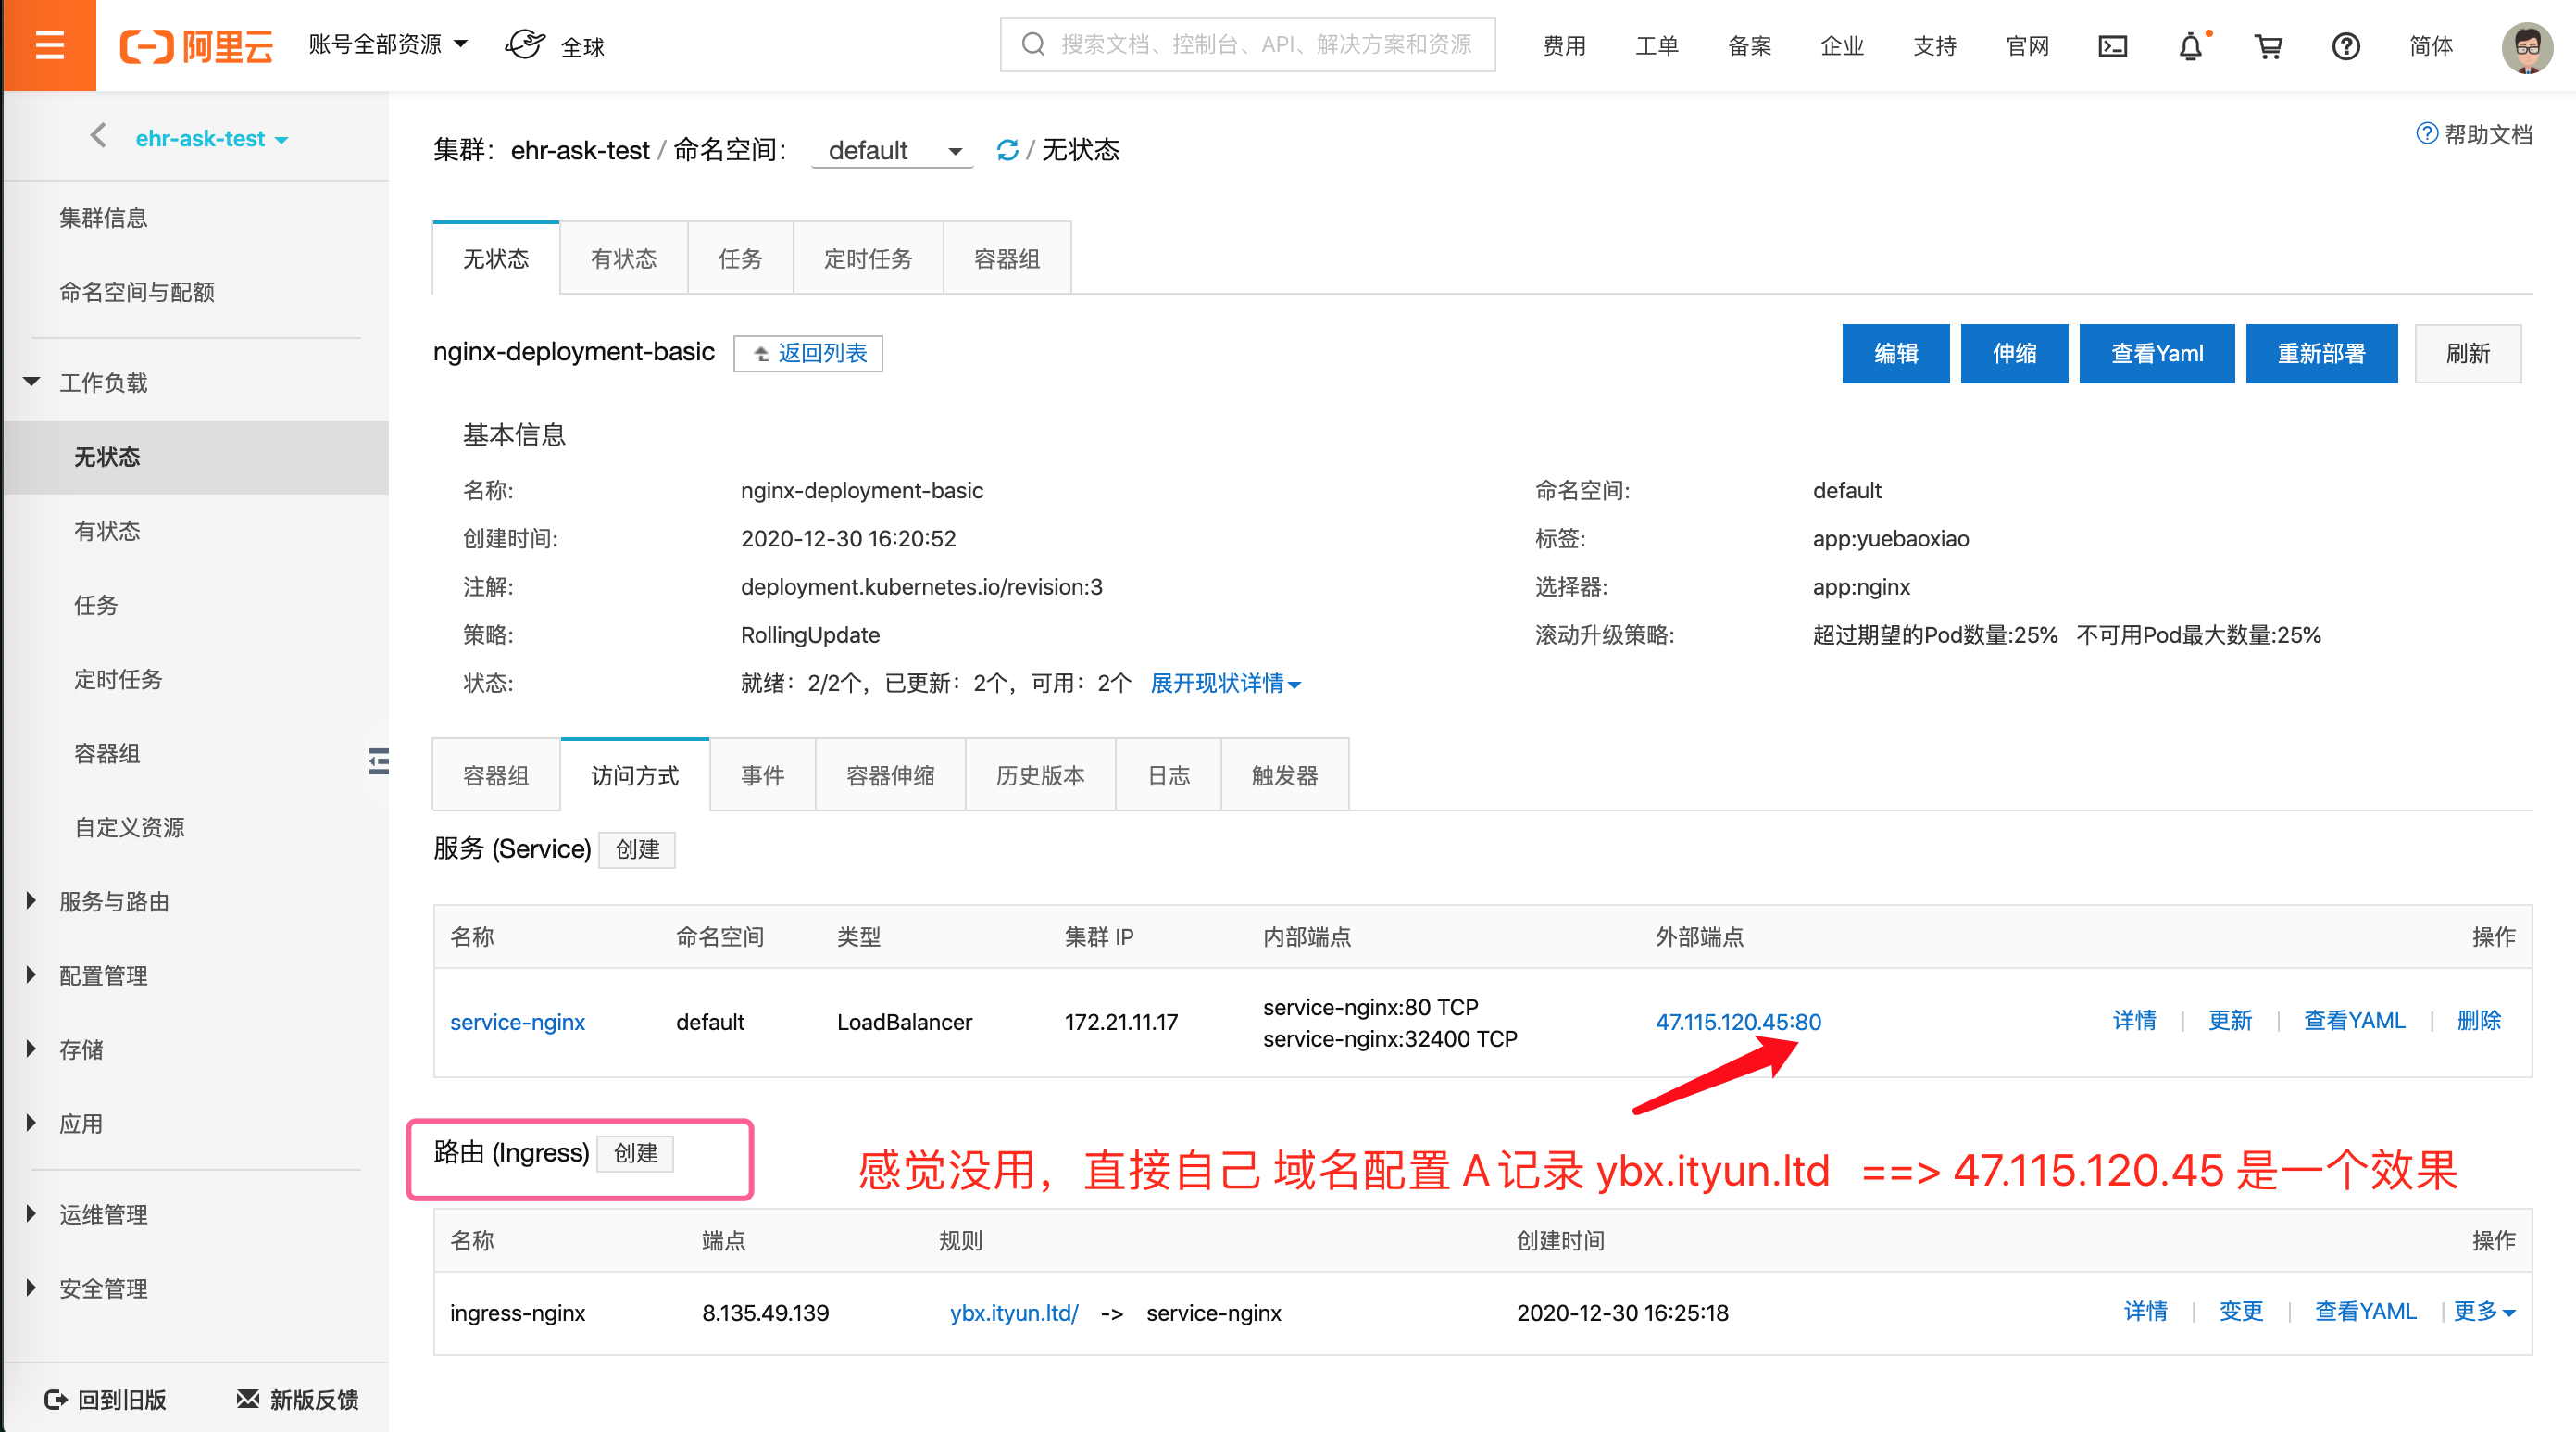The width and height of the screenshot is (2576, 1432).
Task: Open the shopping cart icon
Action: tap(2268, 46)
